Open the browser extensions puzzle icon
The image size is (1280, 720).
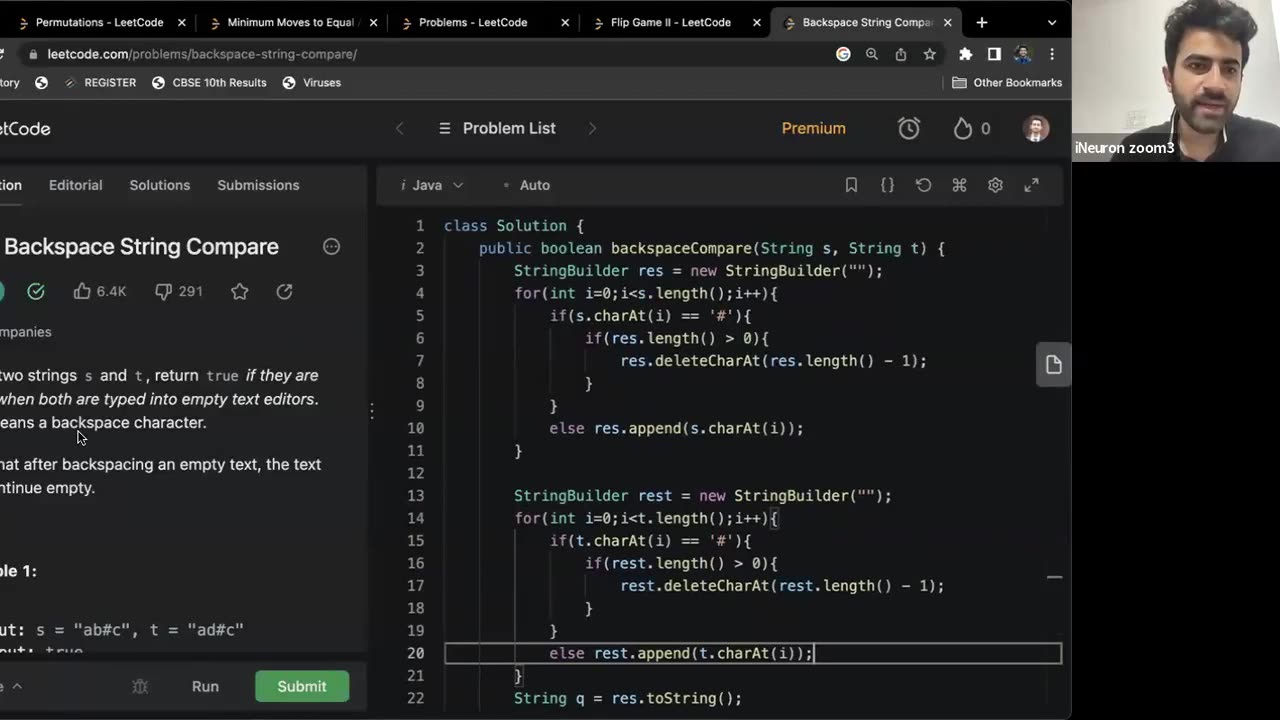coord(965,54)
